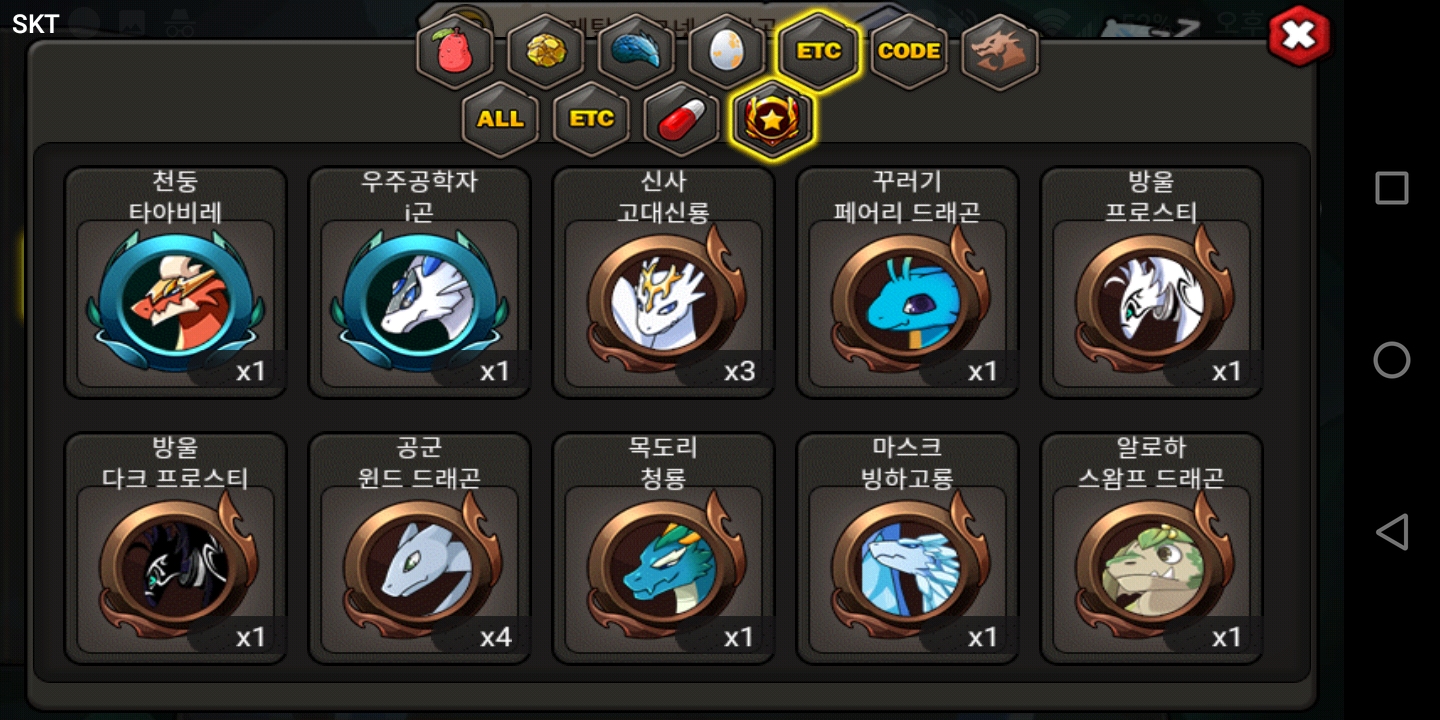Filter by the red-white capsule icon
Screen dimensions: 1440x720
pyautogui.click(x=682, y=119)
